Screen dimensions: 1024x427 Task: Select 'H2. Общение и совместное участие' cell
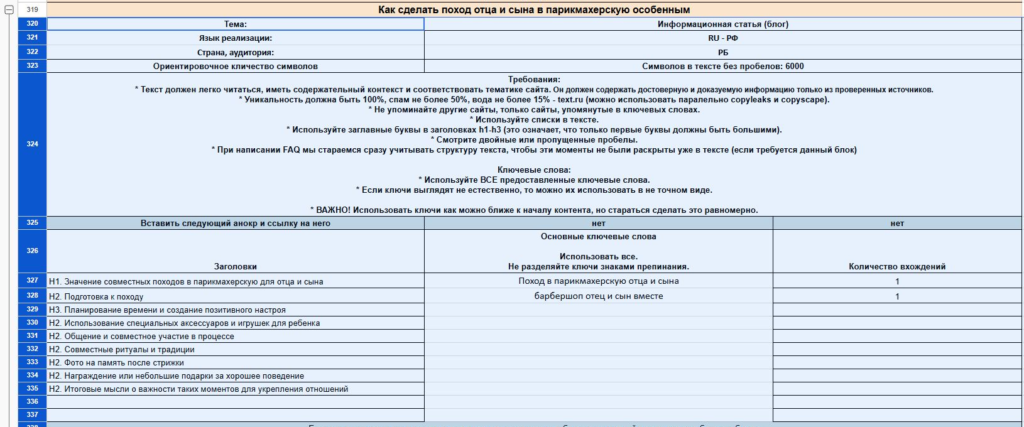point(235,336)
